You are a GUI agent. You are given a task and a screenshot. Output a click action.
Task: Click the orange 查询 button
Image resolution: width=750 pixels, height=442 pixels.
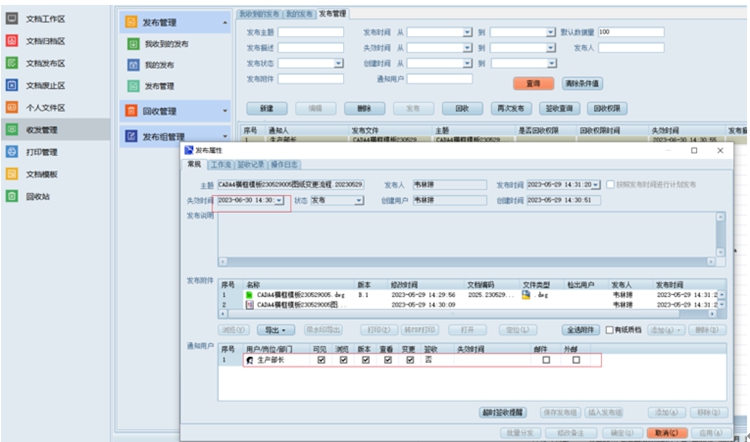pyautogui.click(x=533, y=82)
